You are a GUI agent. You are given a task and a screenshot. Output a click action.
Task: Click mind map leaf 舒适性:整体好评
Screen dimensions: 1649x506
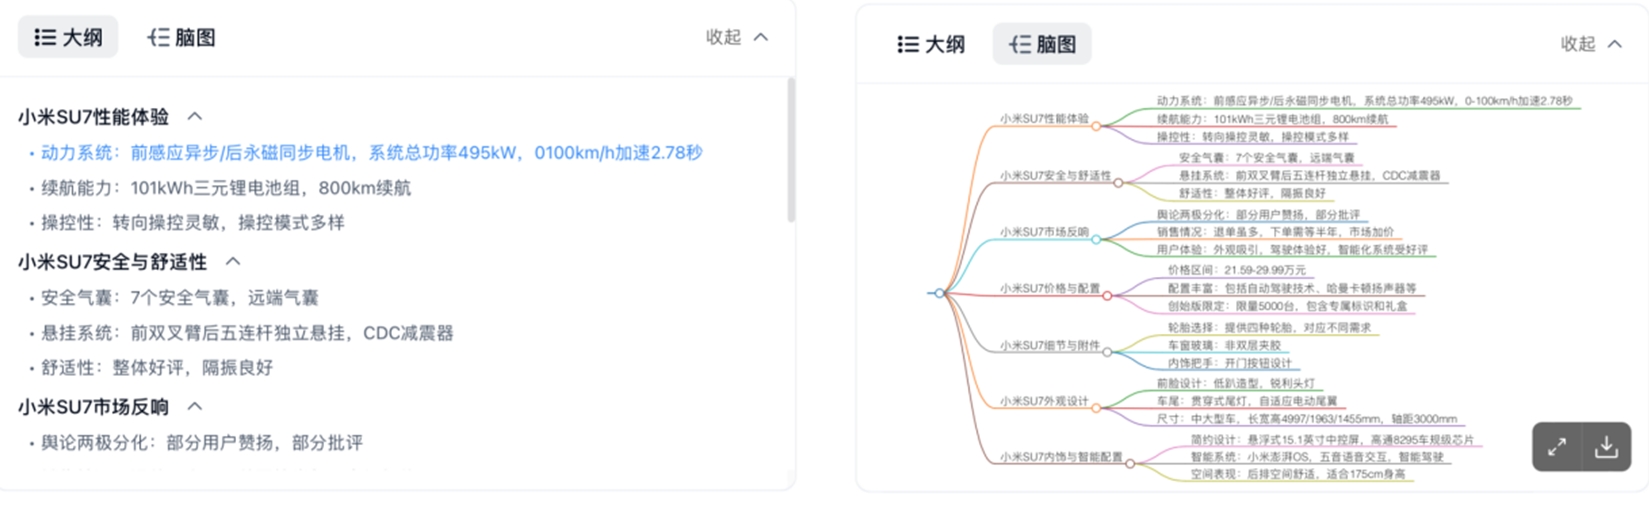(x=1252, y=194)
